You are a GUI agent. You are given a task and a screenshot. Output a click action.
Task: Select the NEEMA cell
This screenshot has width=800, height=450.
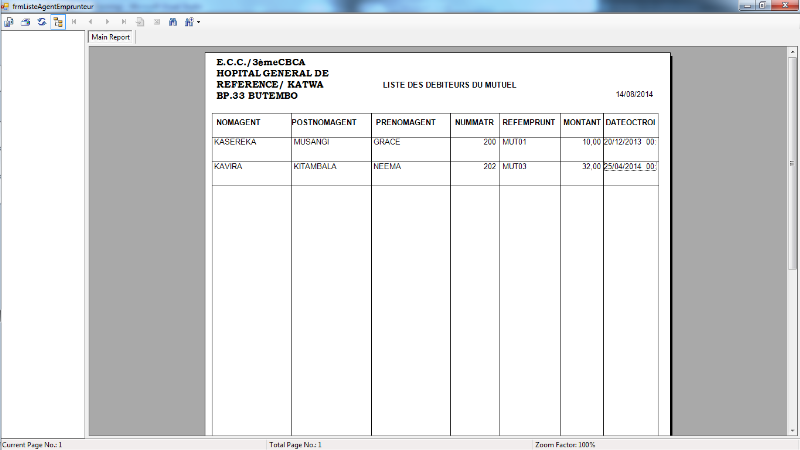pyautogui.click(x=387, y=166)
